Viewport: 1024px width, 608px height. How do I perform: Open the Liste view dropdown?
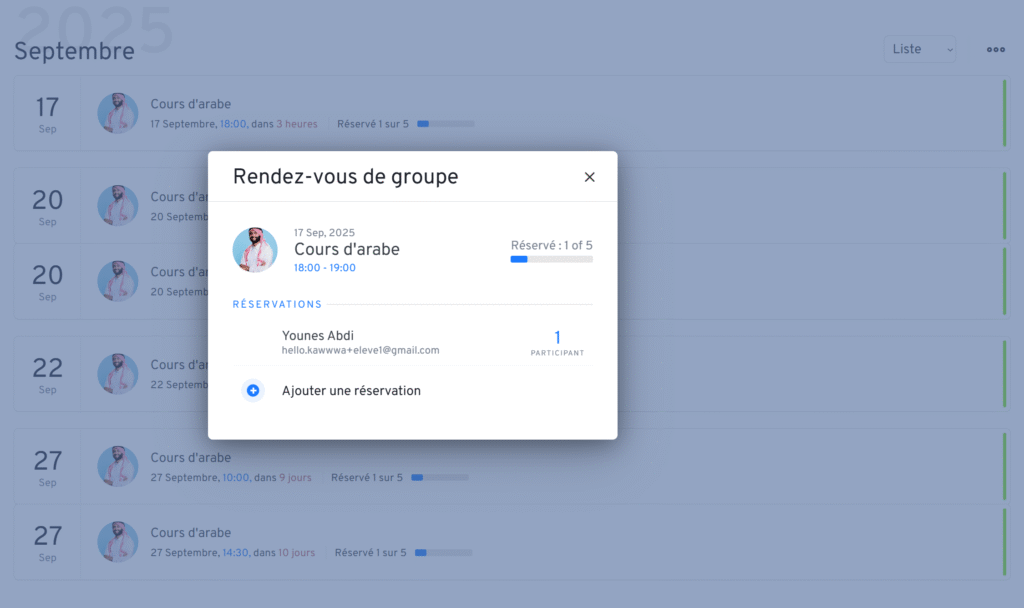[920, 49]
